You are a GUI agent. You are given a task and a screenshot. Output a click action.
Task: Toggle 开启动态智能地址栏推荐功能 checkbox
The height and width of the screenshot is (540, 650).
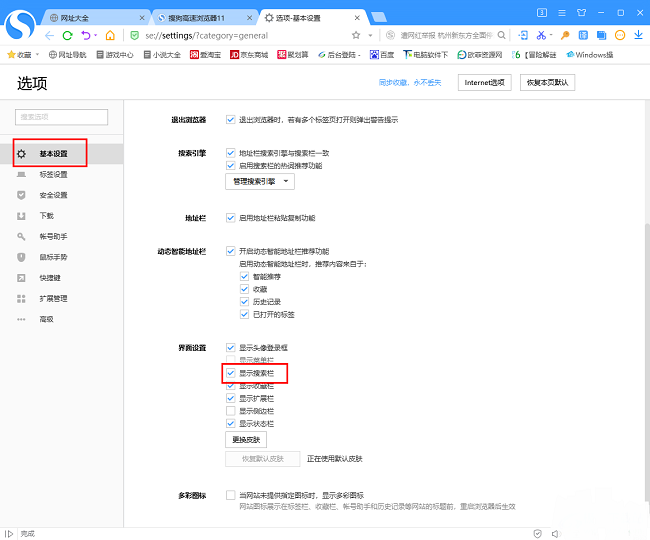point(230,251)
